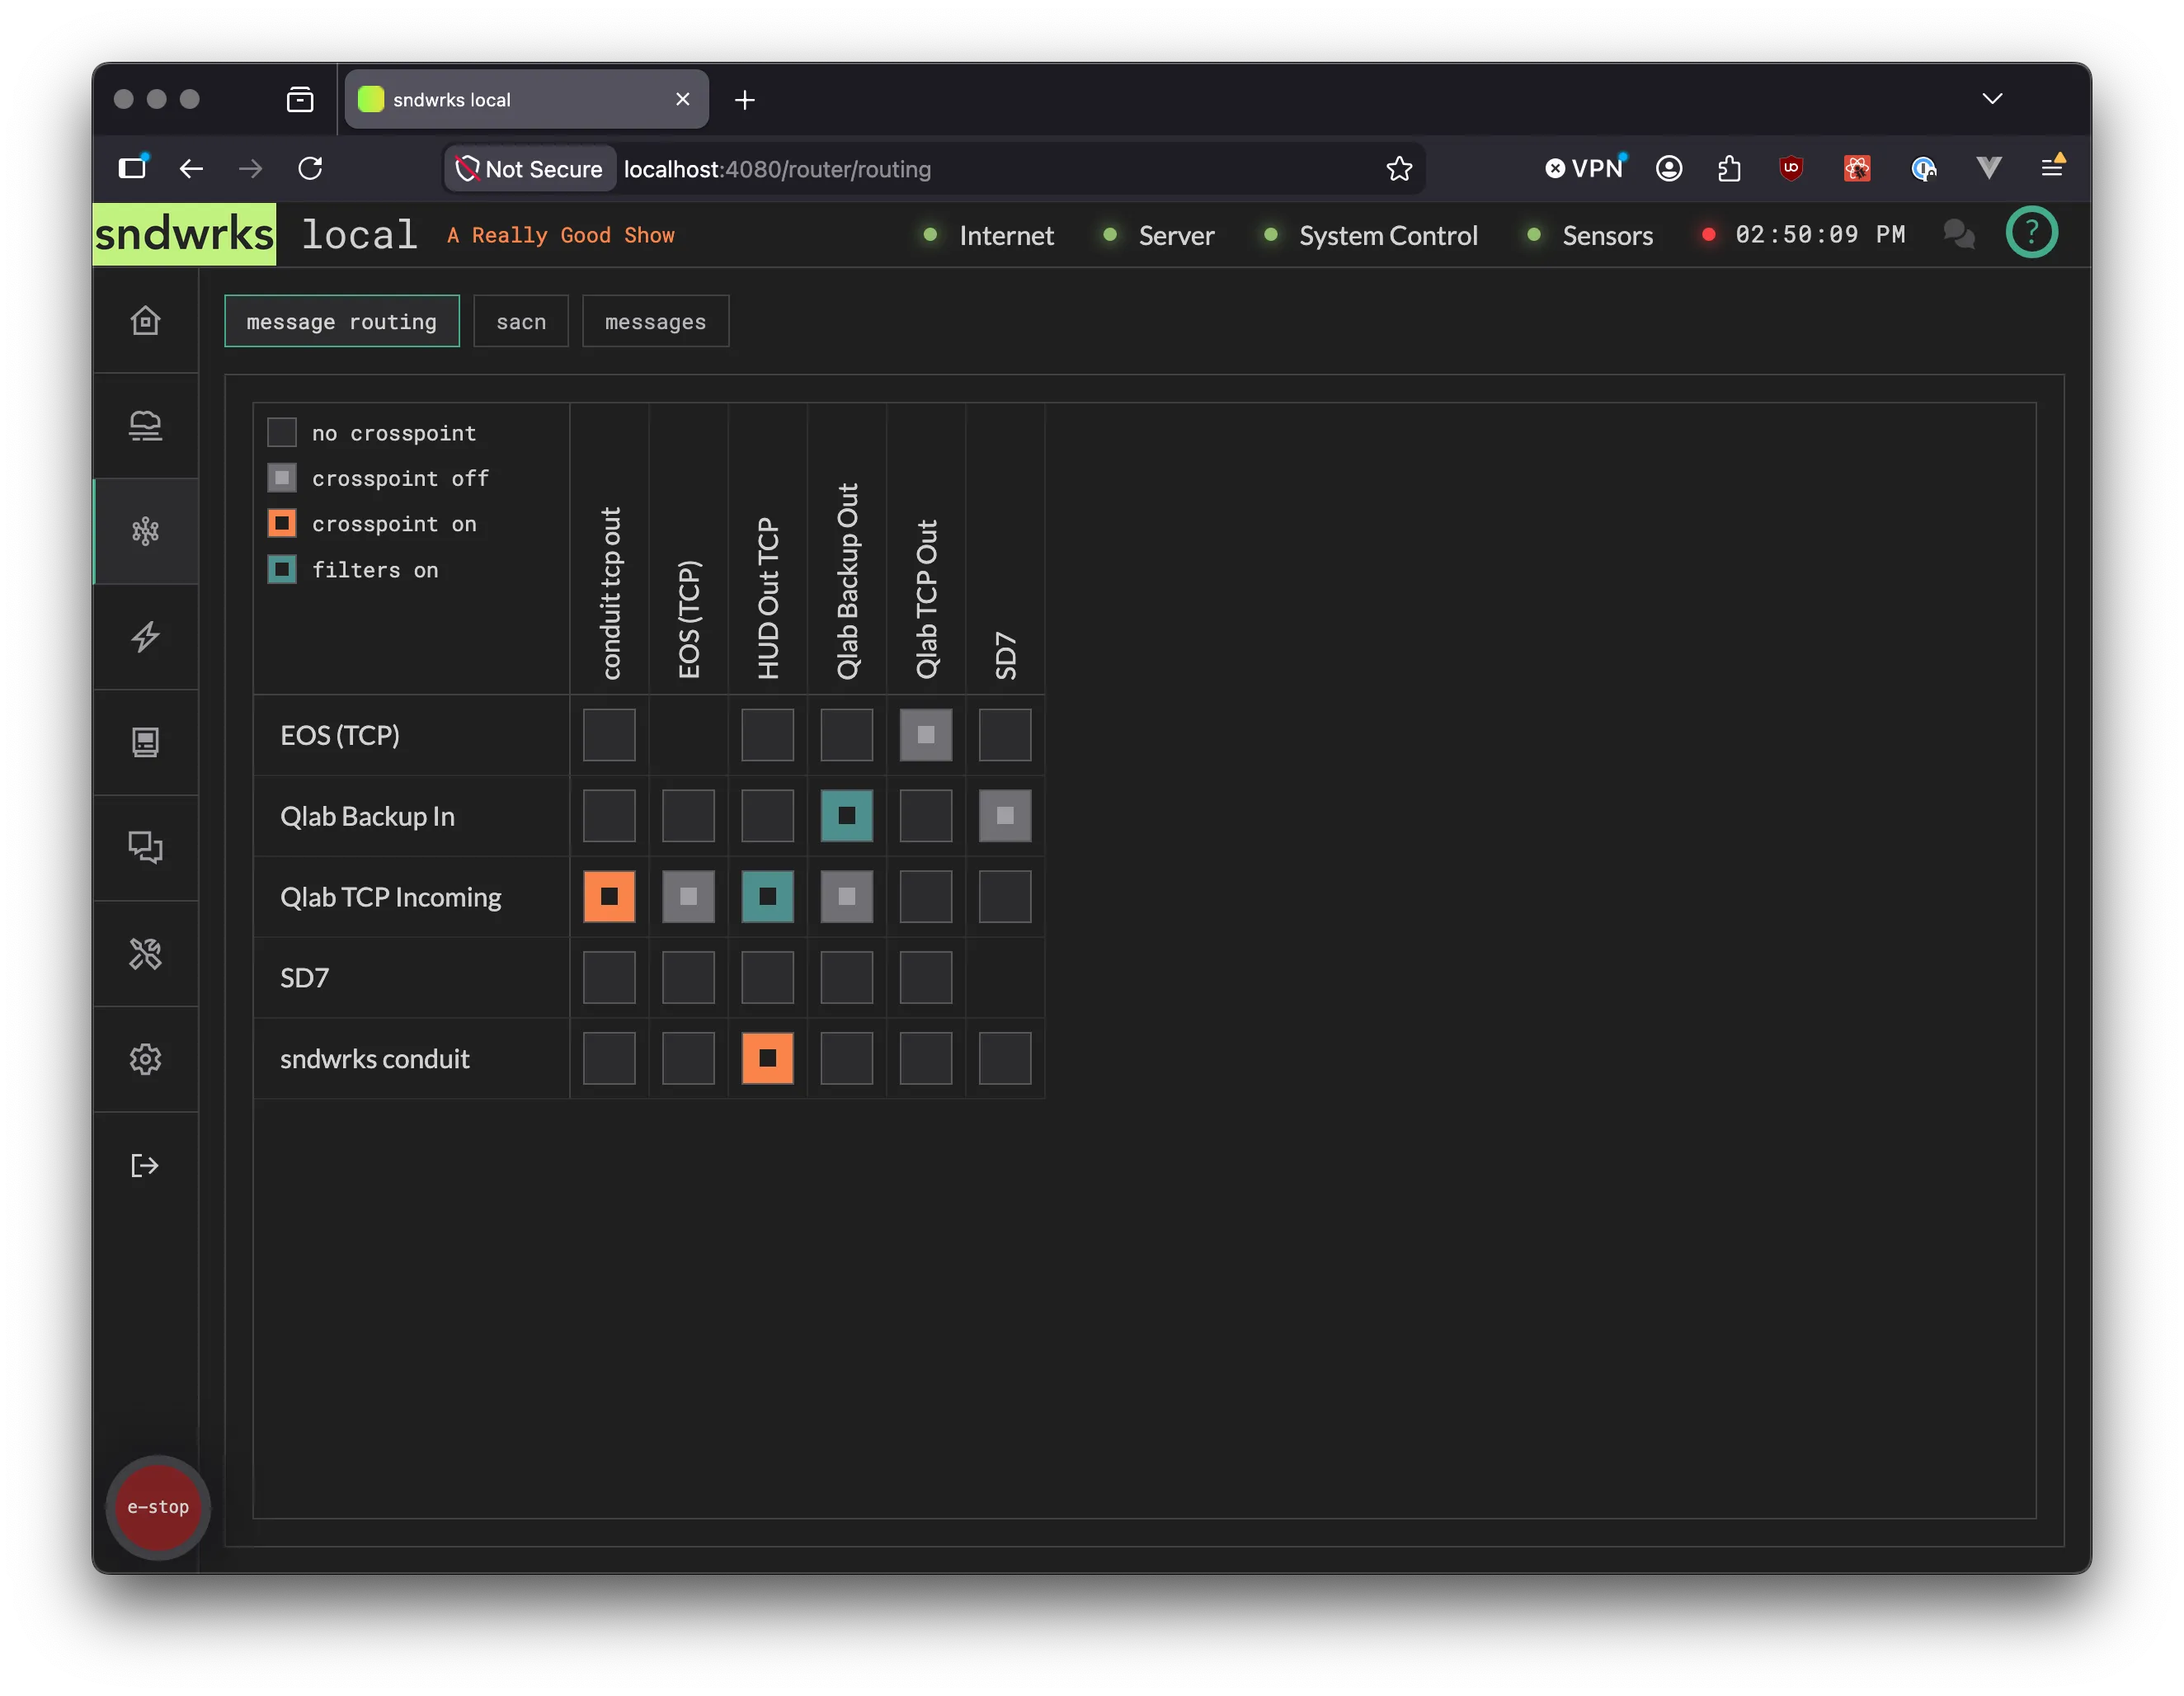
Task: Toggle EOS (TCP) to Qlab TCP Out crosspoint
Action: 925,735
